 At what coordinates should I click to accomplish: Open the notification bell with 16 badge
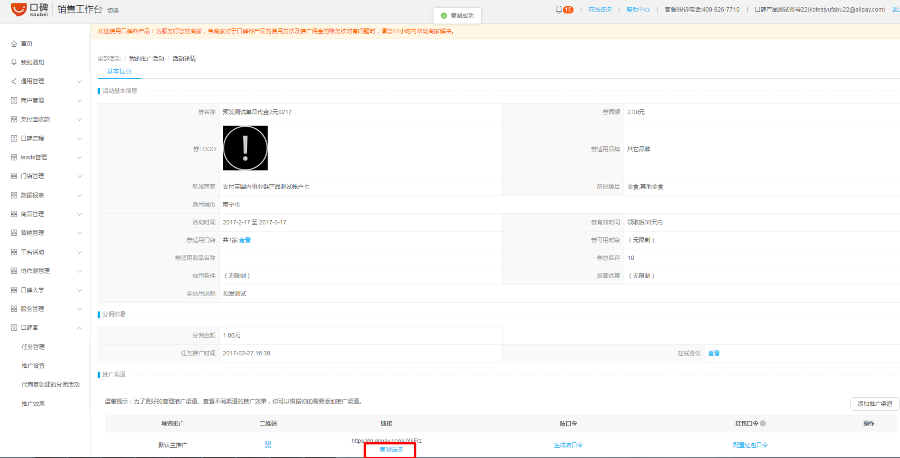coord(564,10)
